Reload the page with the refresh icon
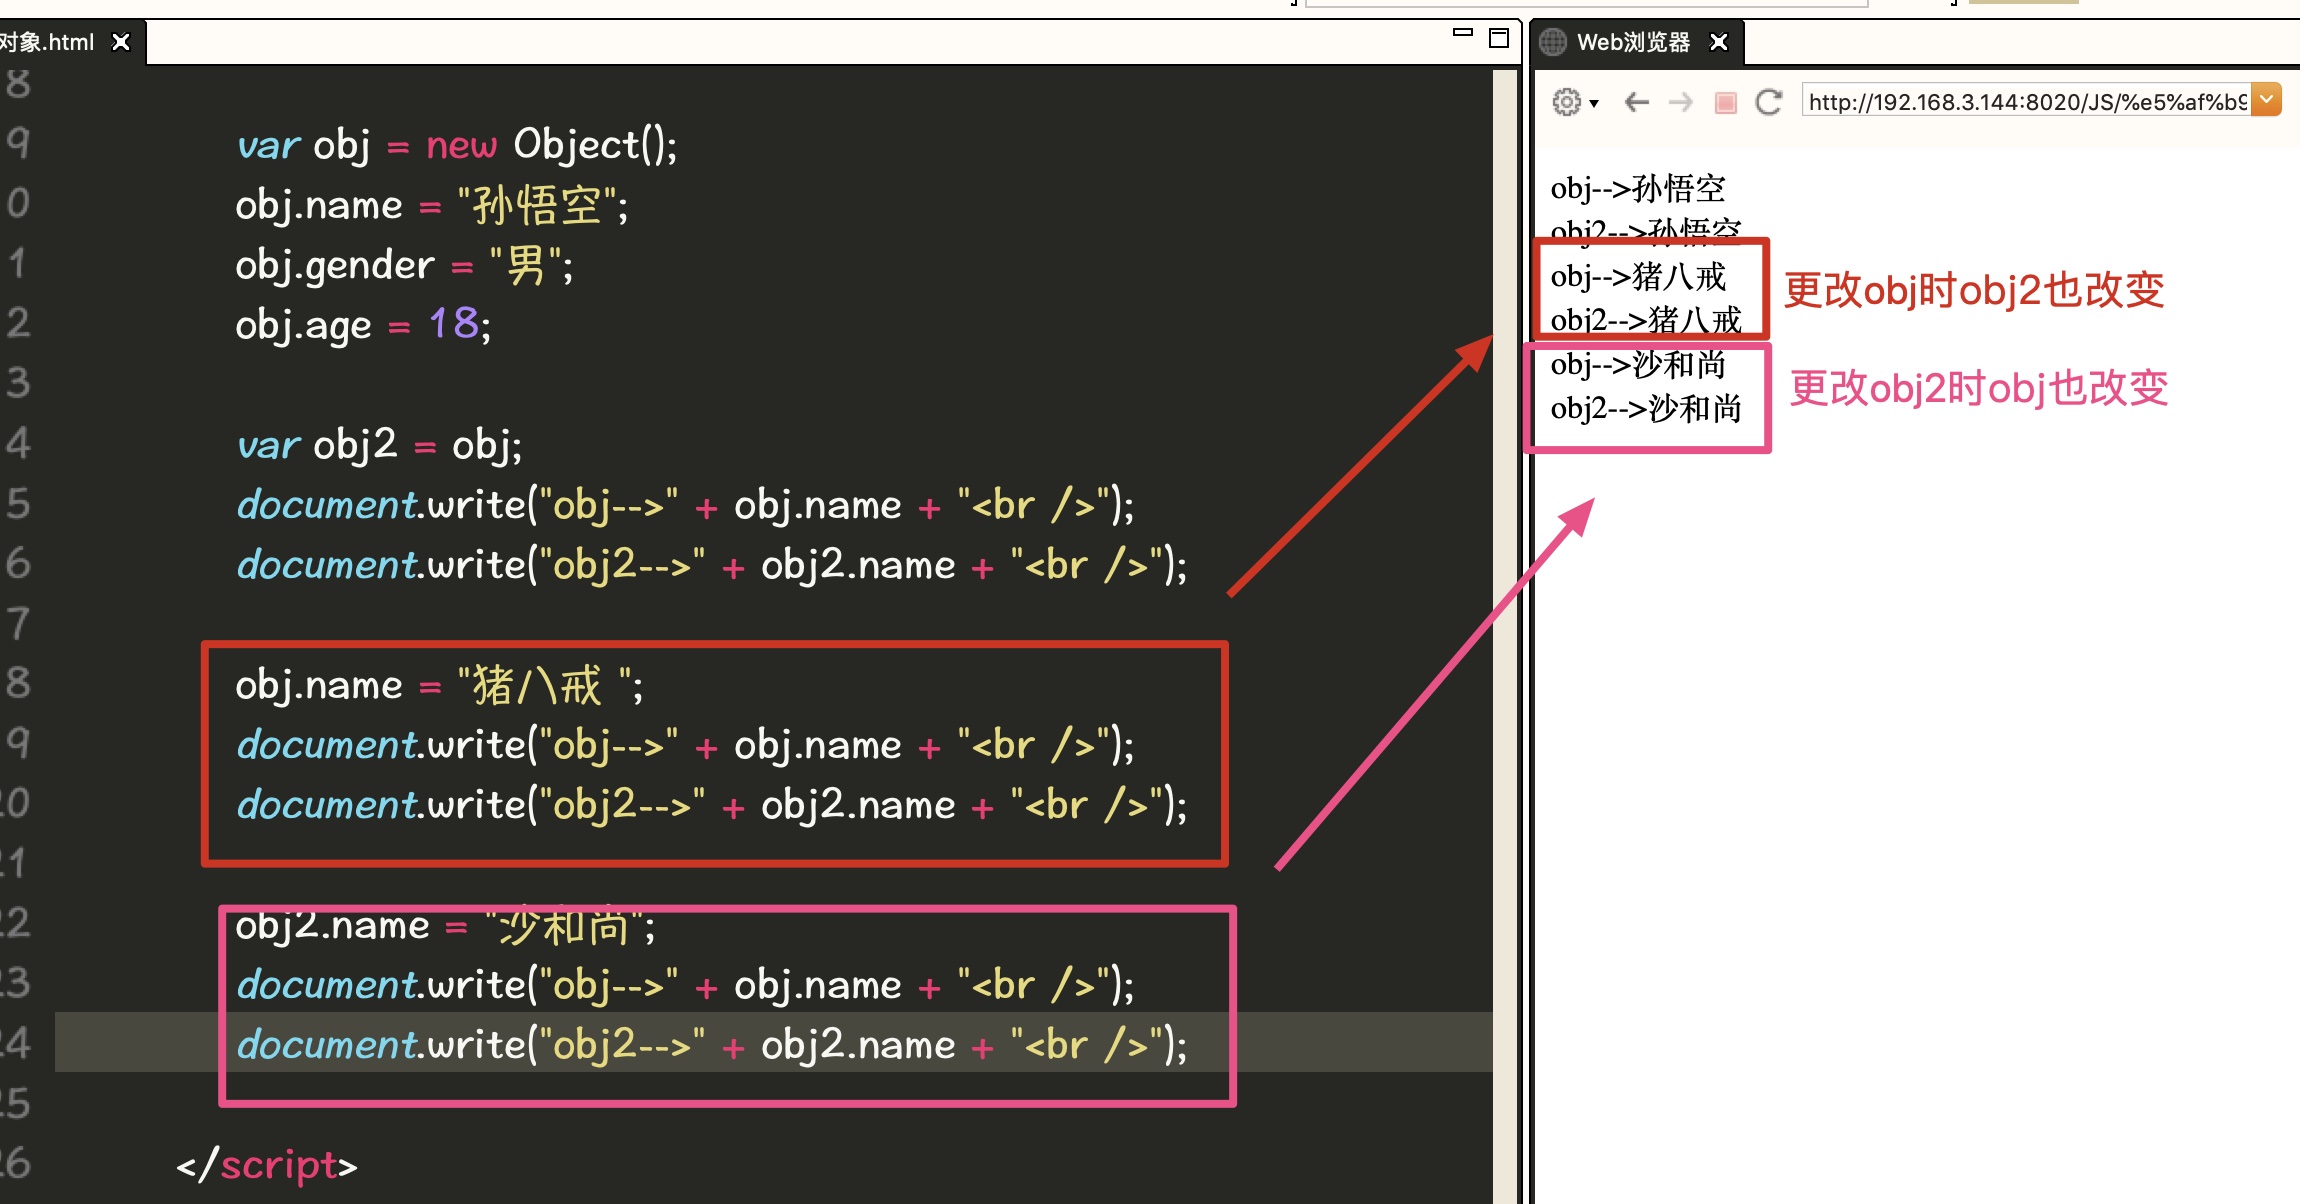Image resolution: width=2300 pixels, height=1204 pixels. (1769, 102)
